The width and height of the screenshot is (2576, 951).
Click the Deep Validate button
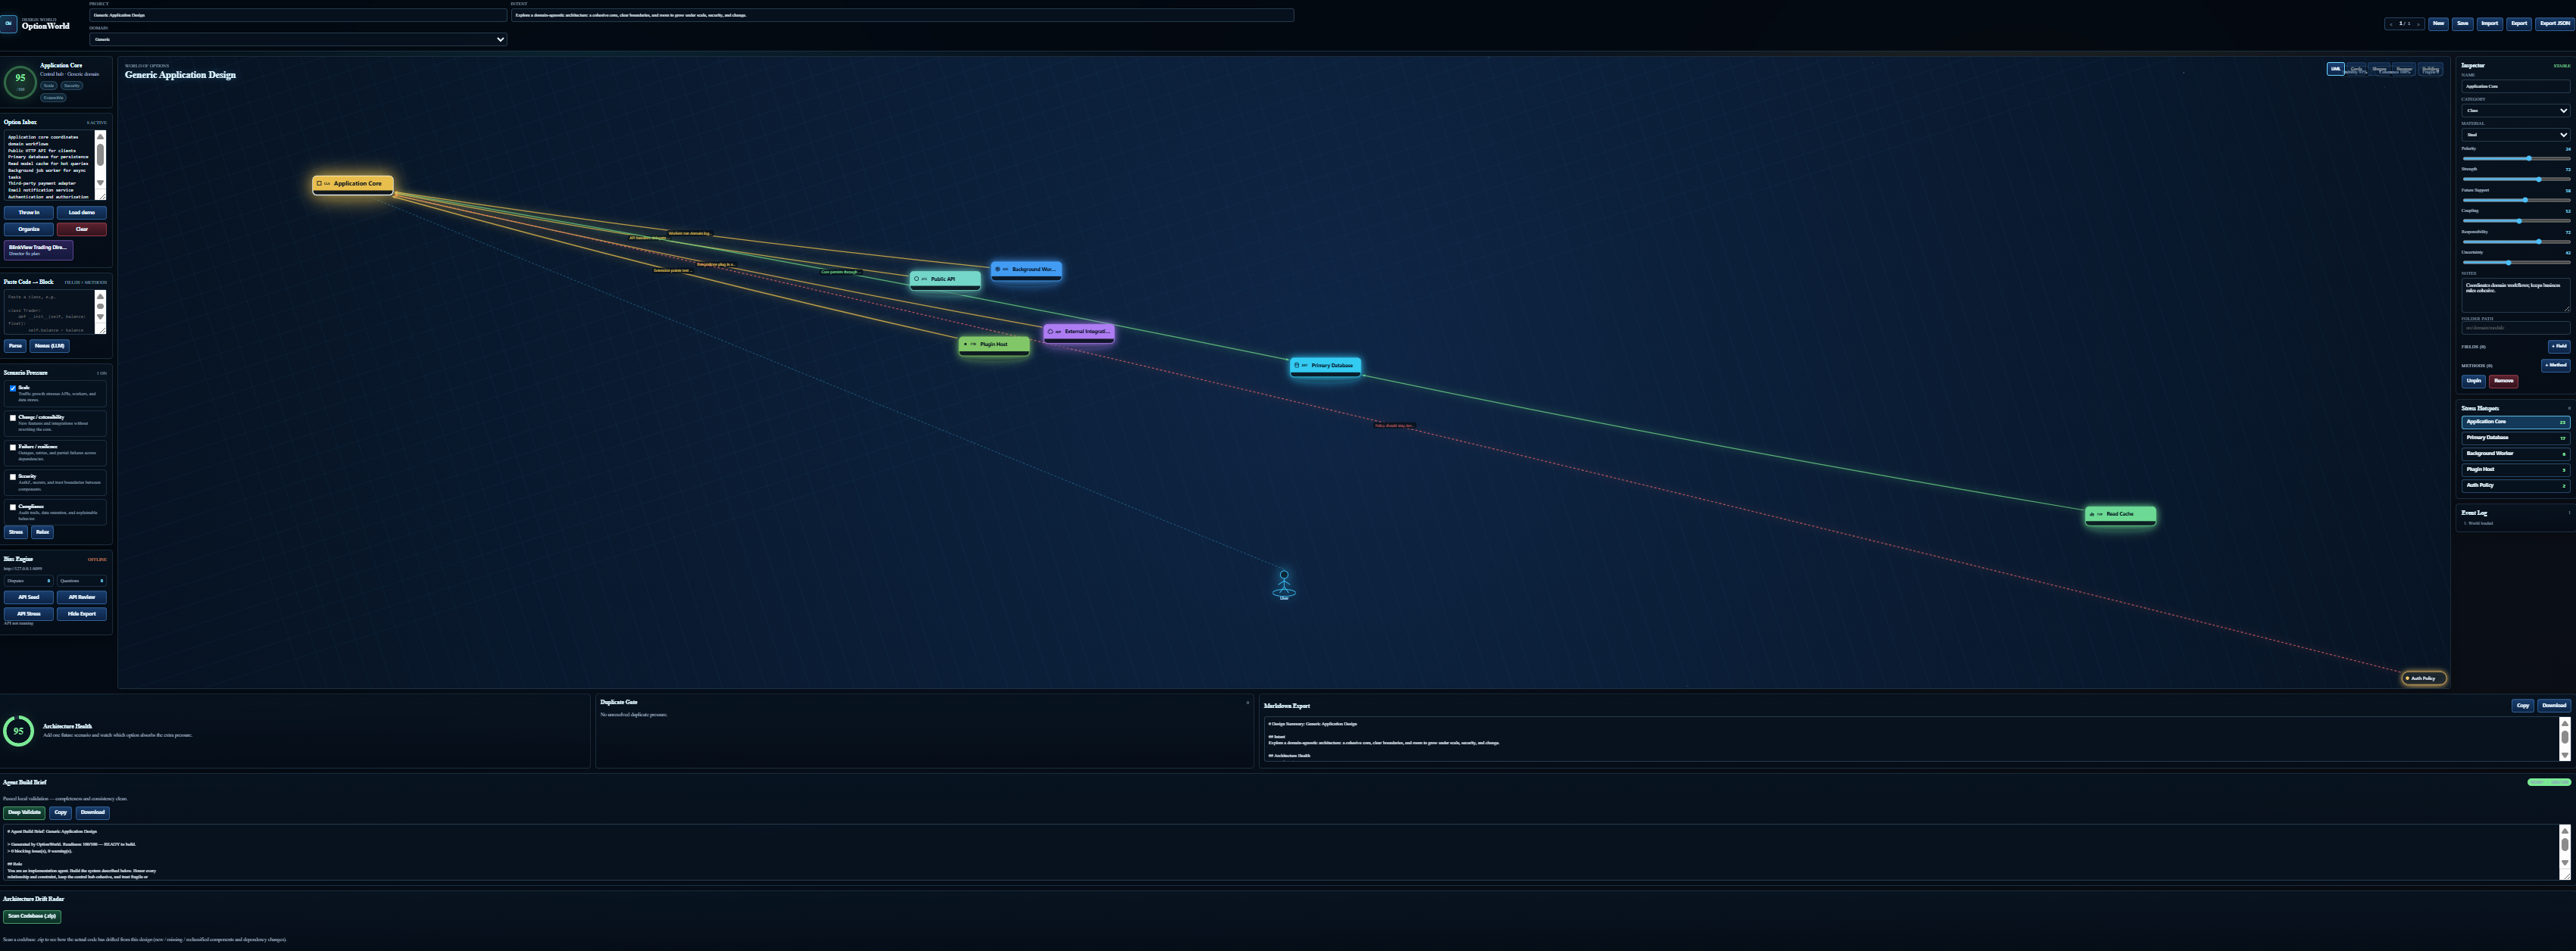[24, 813]
